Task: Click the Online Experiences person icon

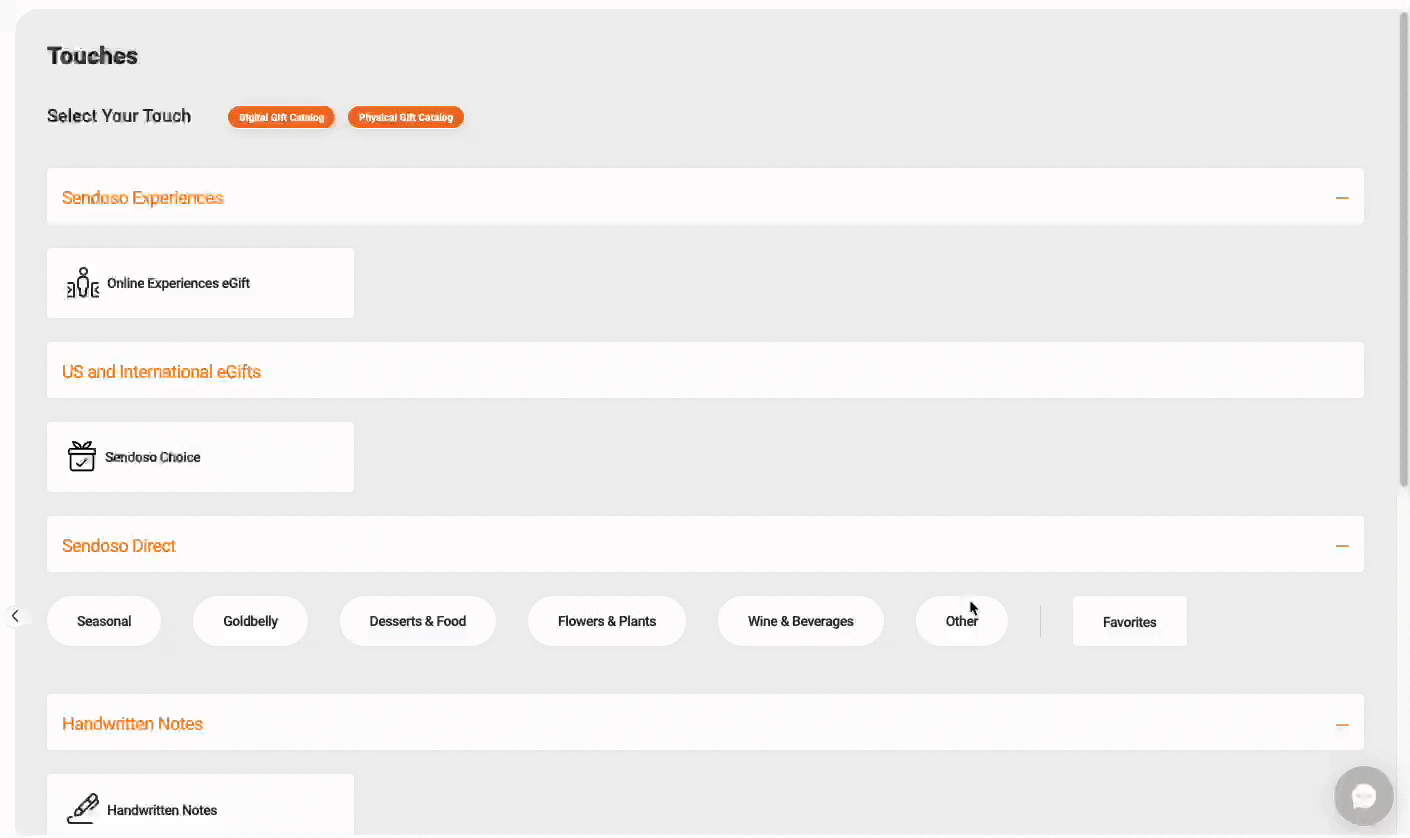Action: [83, 283]
